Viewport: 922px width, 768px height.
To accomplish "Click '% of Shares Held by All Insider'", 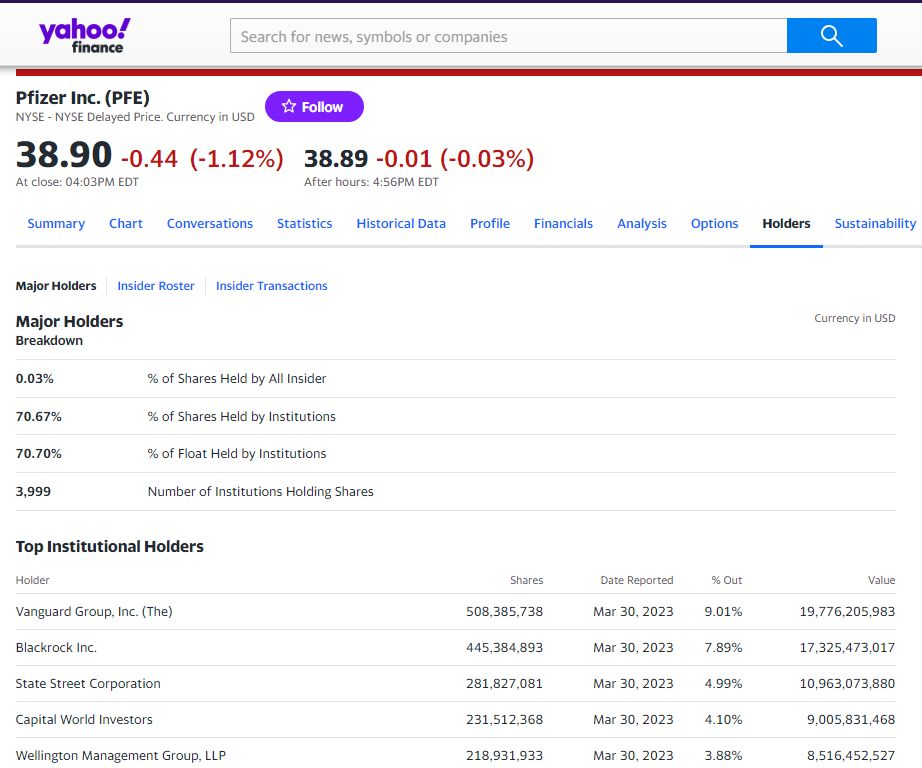I will coord(237,379).
